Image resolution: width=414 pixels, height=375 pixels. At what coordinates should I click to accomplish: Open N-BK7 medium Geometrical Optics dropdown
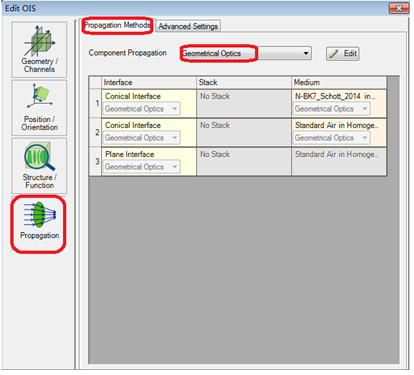click(x=331, y=109)
